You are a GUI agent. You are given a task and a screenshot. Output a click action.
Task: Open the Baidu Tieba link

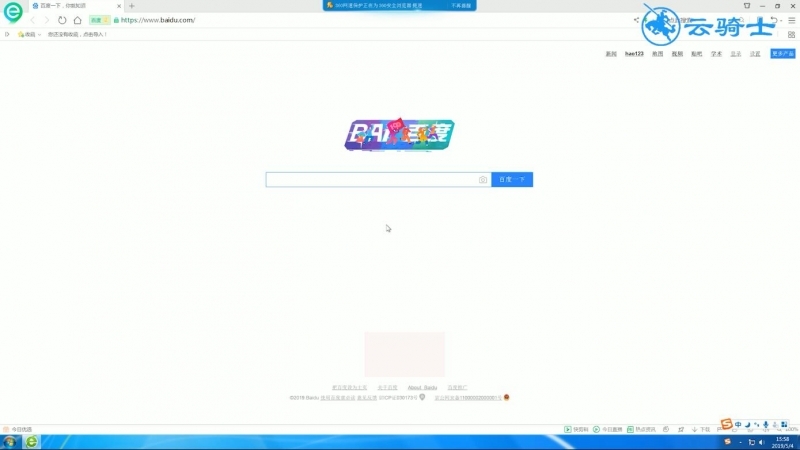tap(696, 54)
